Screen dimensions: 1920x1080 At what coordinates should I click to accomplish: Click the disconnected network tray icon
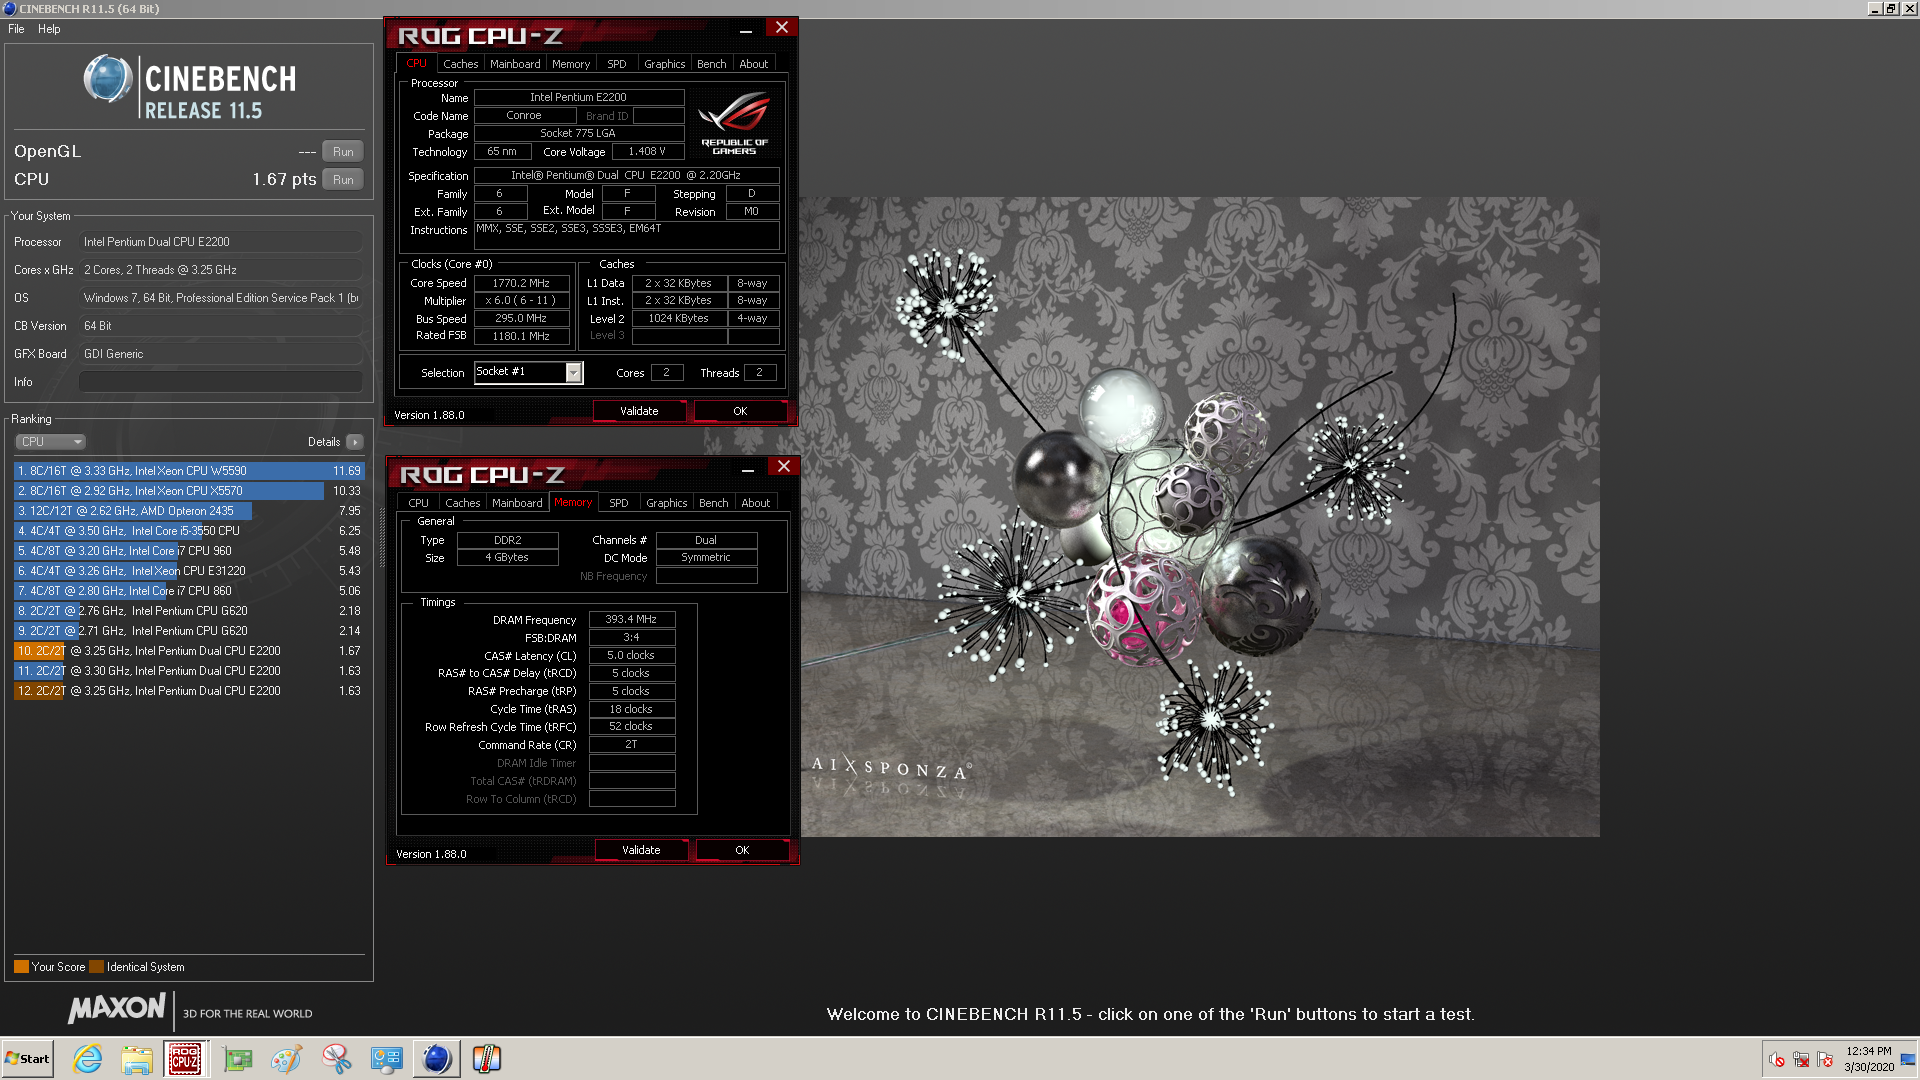pyautogui.click(x=1801, y=1059)
